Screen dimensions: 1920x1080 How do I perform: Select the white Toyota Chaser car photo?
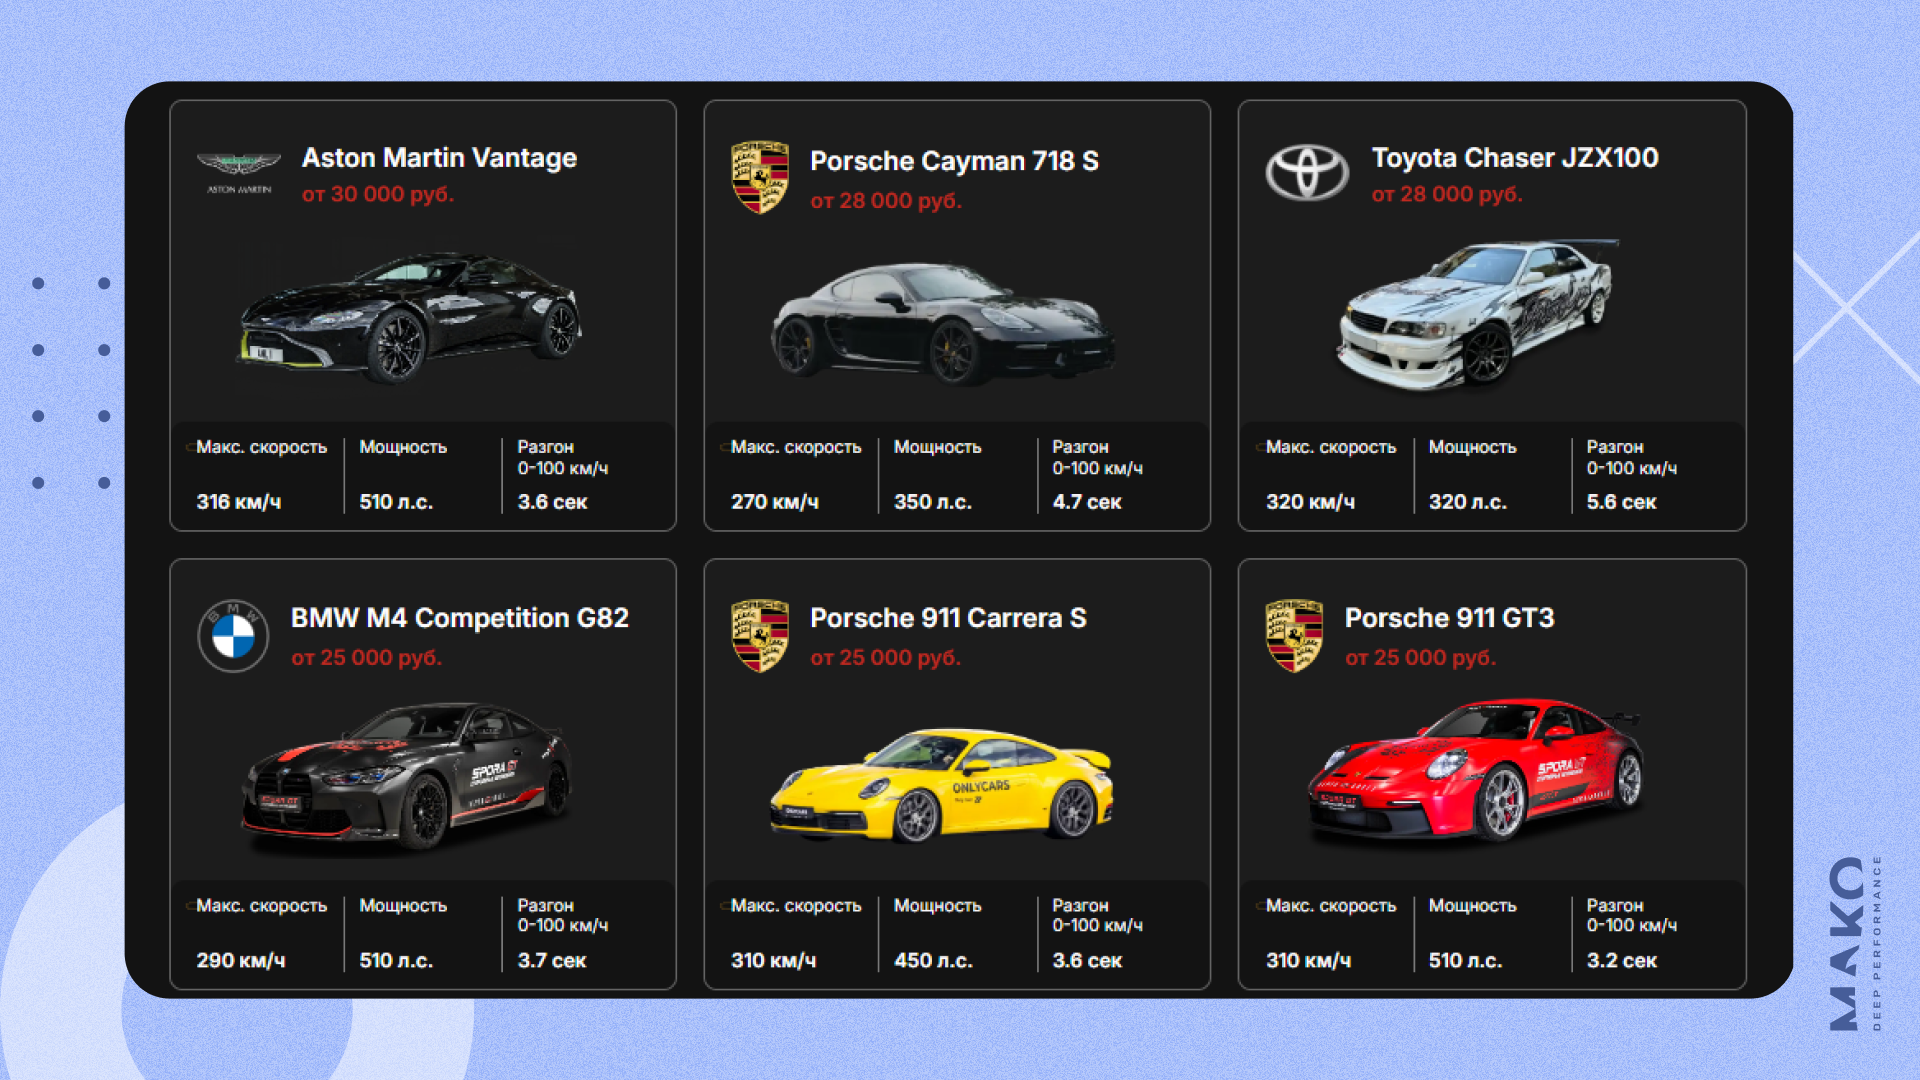coord(1477,314)
